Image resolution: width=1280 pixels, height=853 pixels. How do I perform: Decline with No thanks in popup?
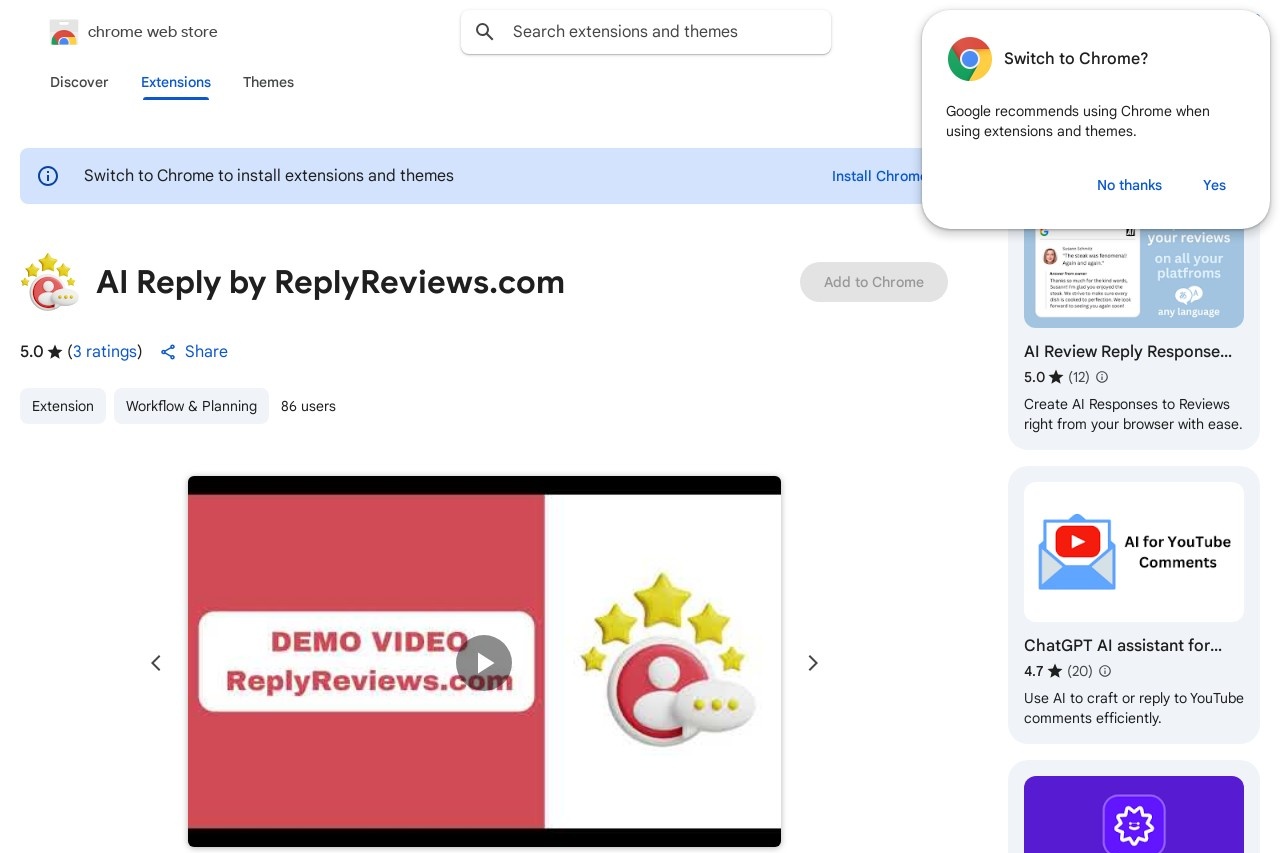[1129, 185]
